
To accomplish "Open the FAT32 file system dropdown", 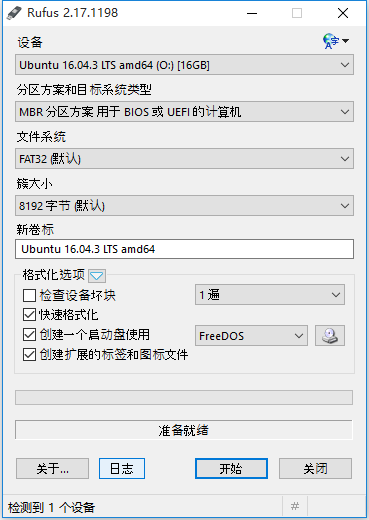I will point(184,159).
